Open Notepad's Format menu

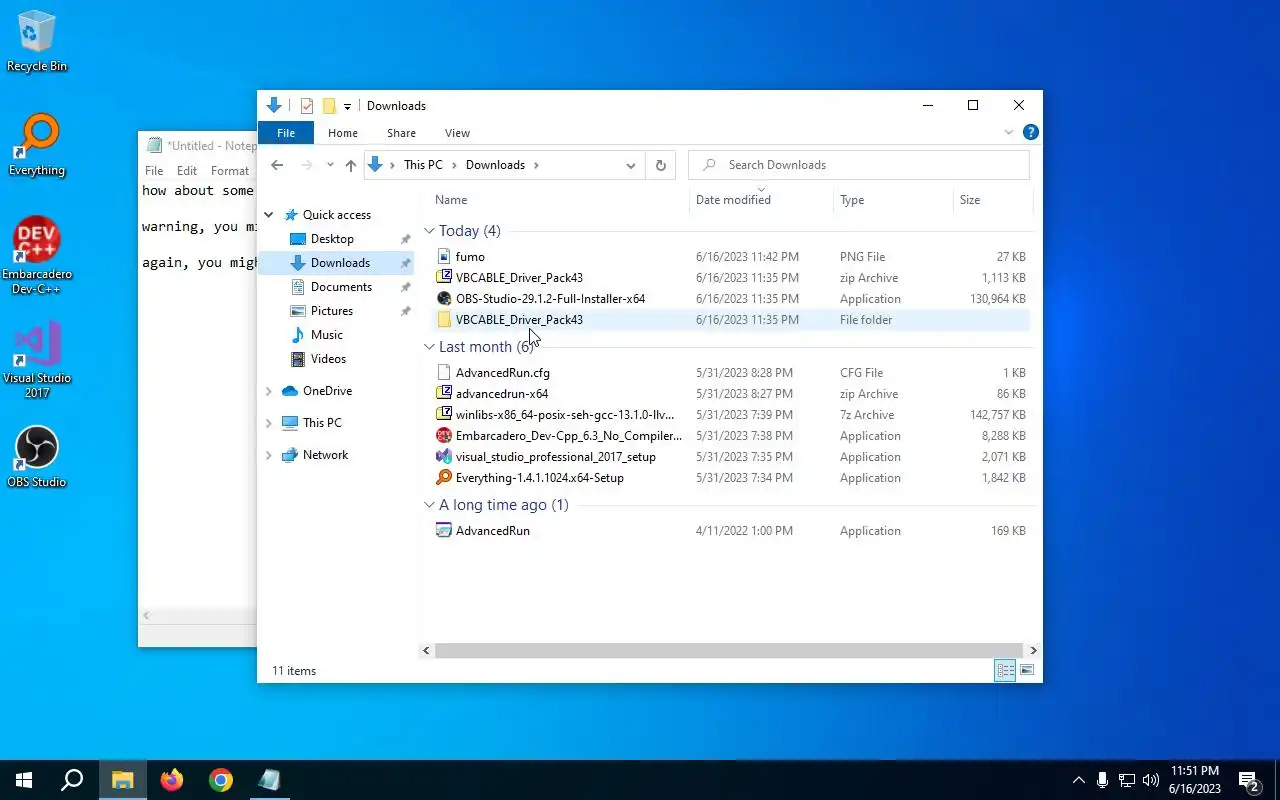230,171
